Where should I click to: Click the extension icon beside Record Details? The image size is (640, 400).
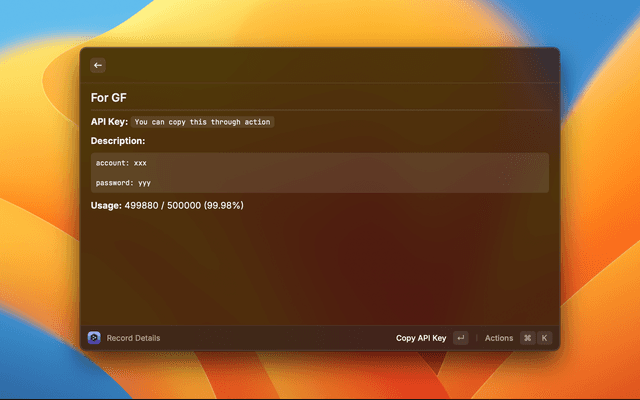pos(94,338)
